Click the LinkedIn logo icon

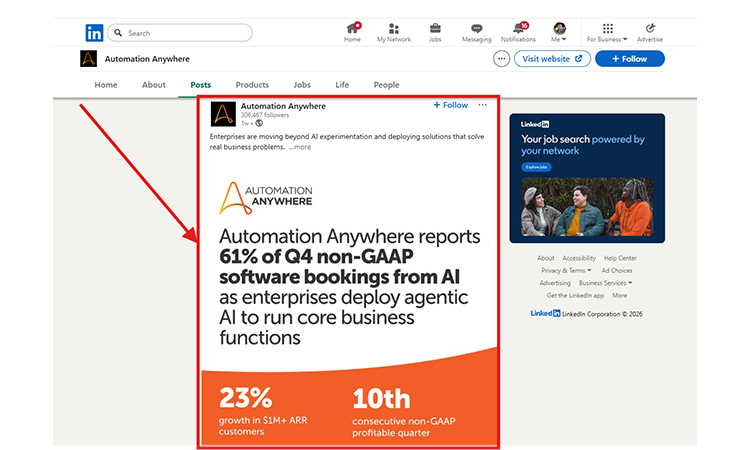coord(94,33)
